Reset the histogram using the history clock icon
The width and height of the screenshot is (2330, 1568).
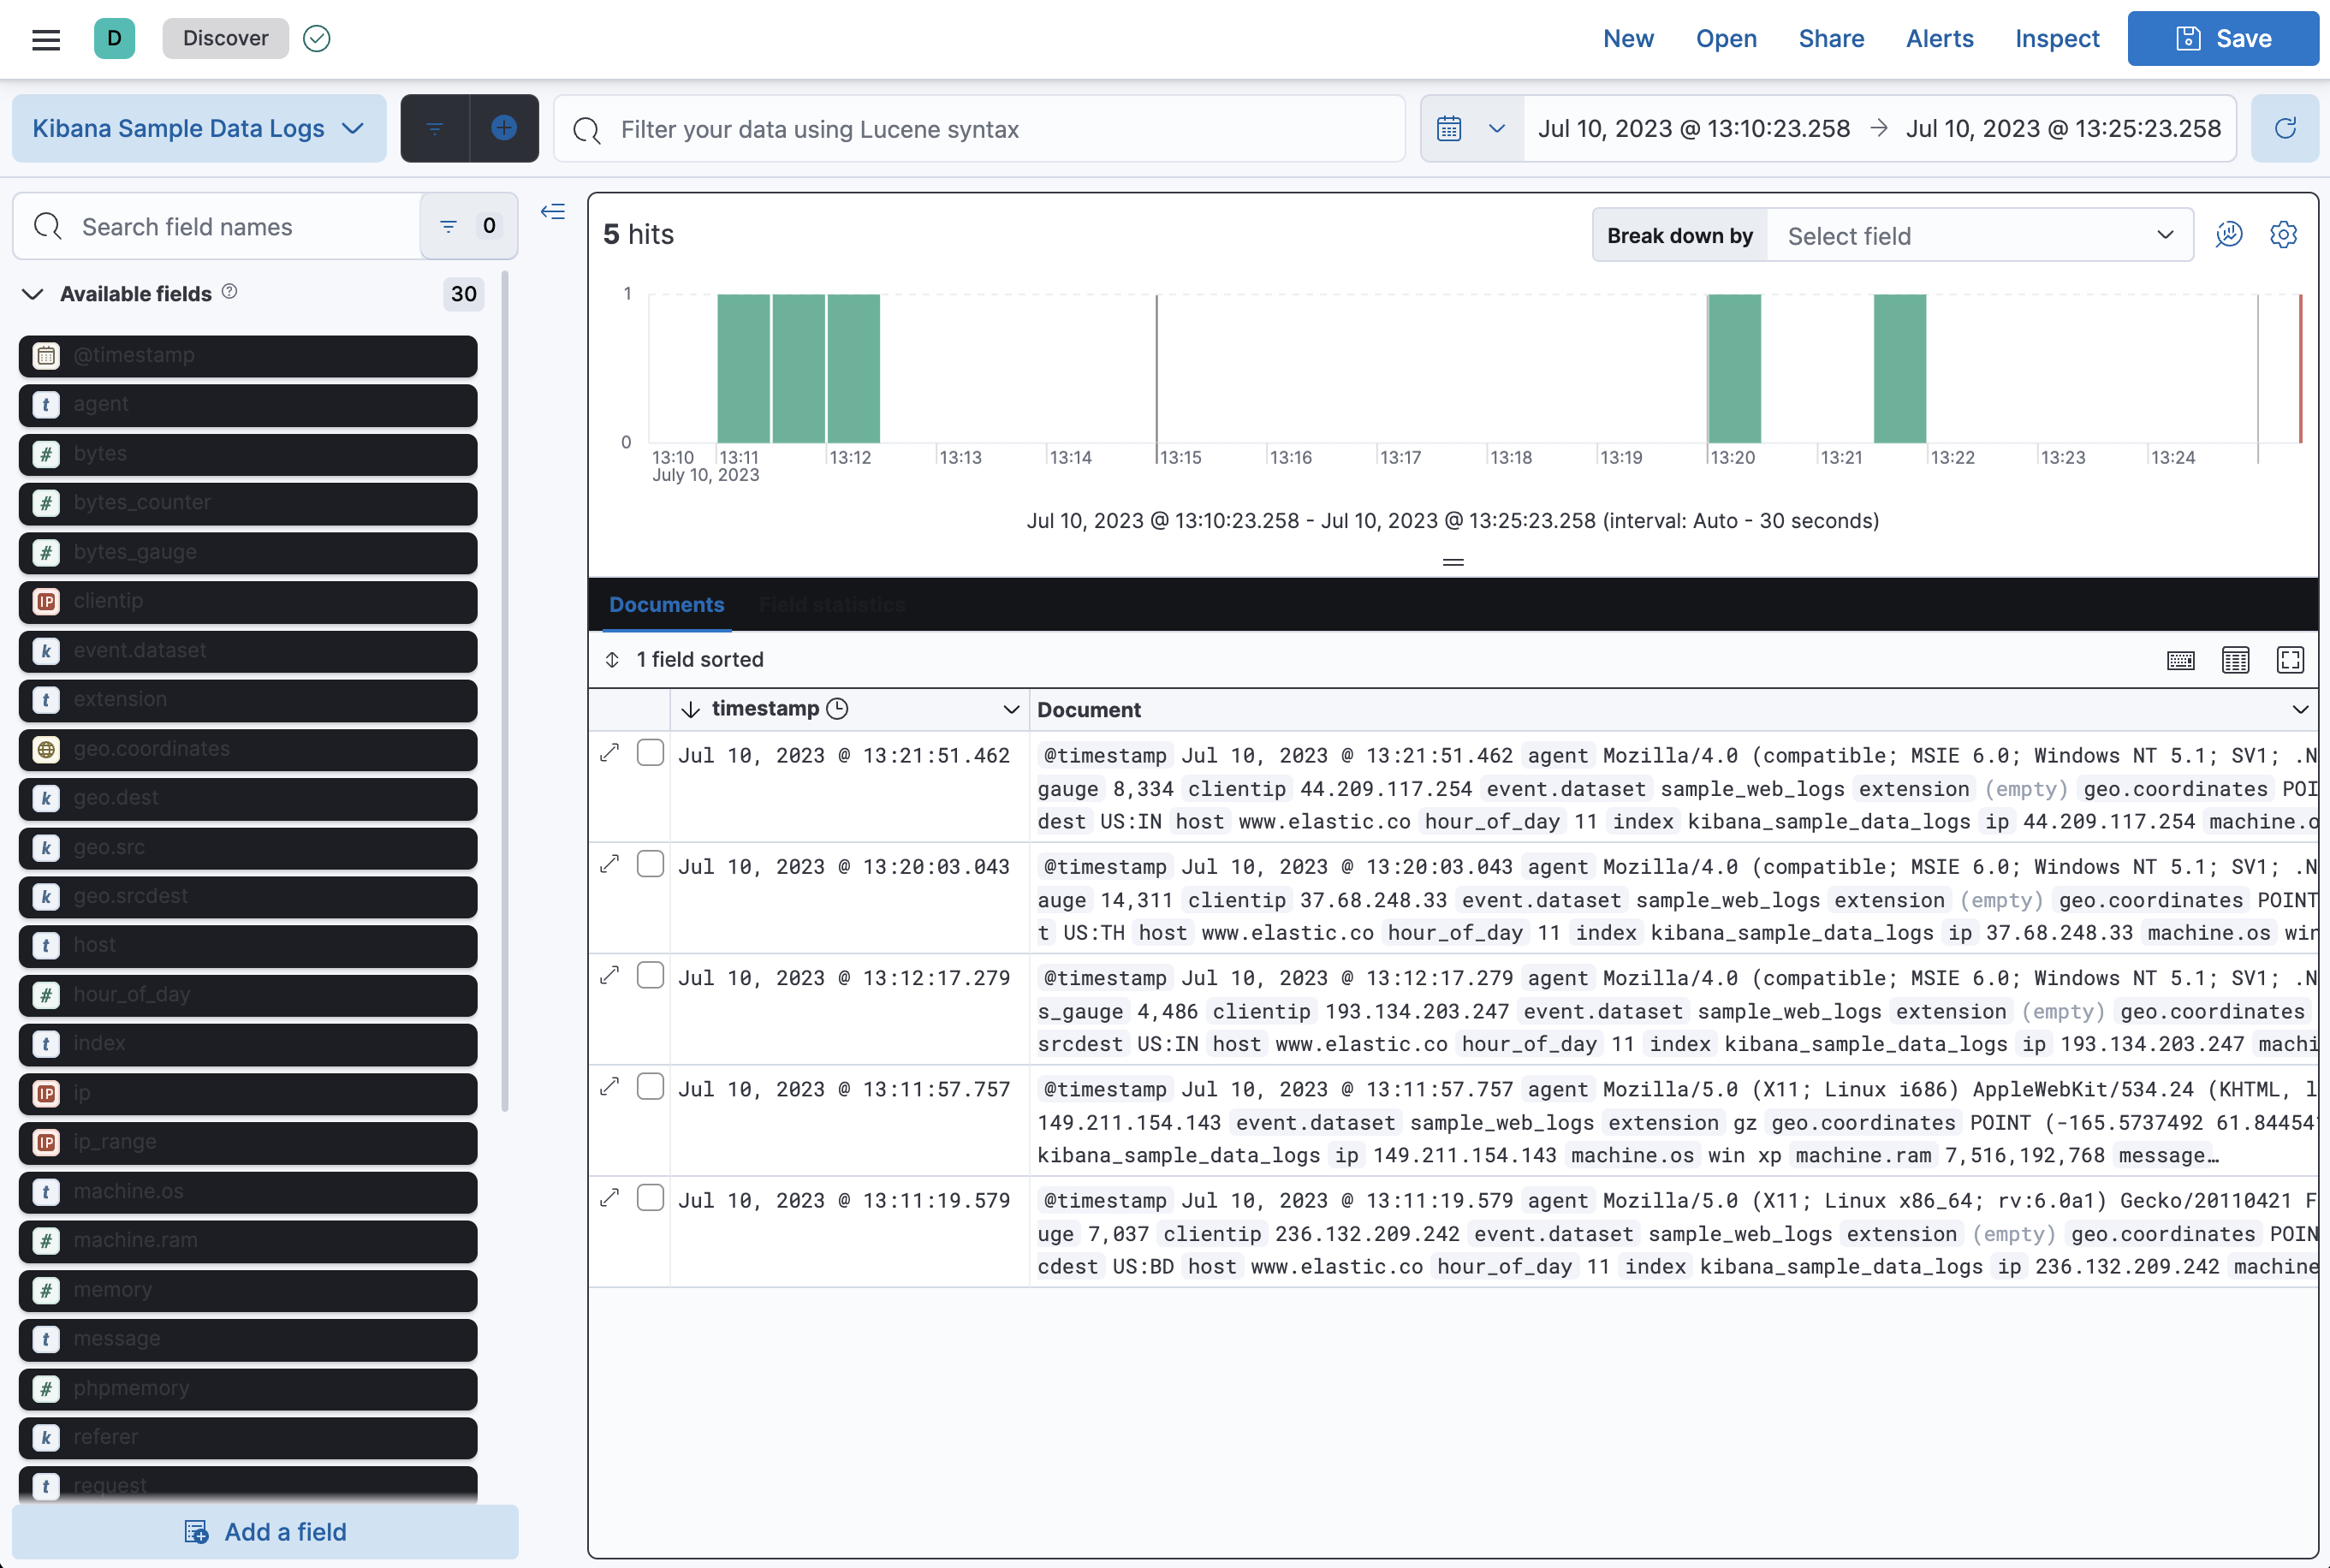tap(2229, 234)
